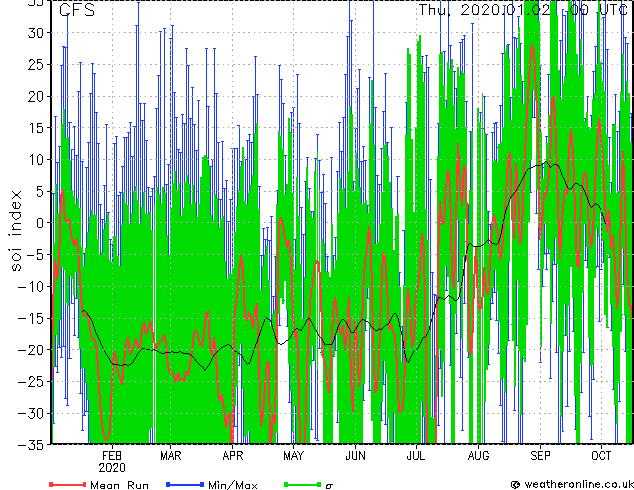Screen dimensions: 634x490
Task: Click the JUN x-axis label
Action: pos(355,456)
